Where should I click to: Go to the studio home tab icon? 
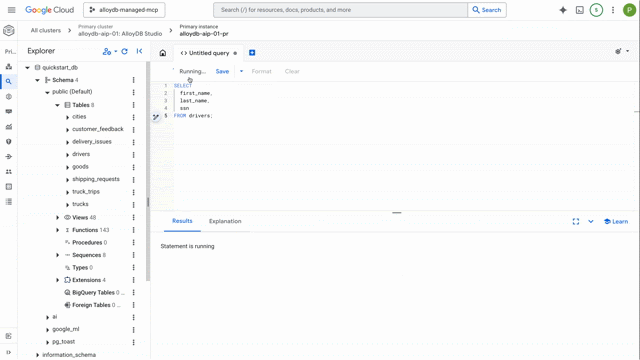point(162,53)
